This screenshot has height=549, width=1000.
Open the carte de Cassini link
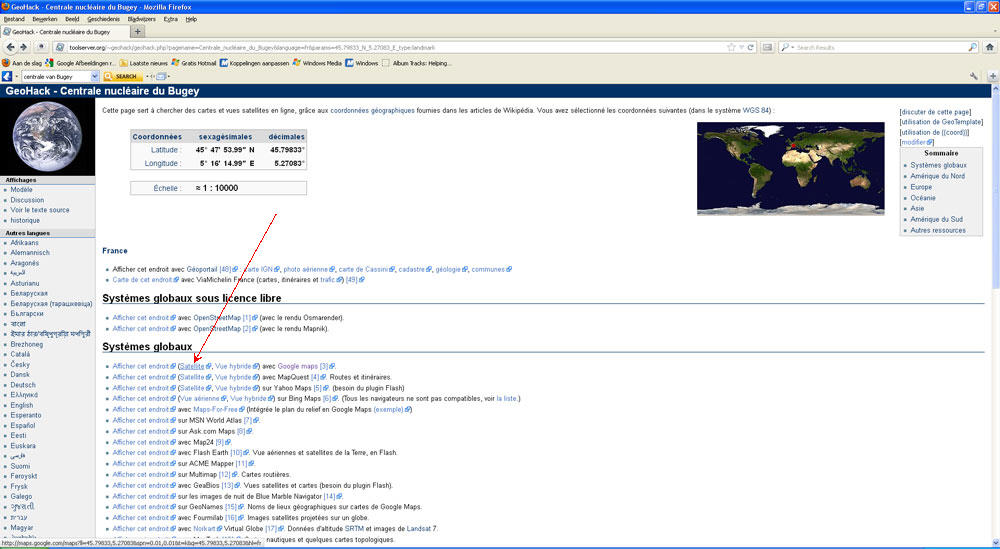[x=364, y=269]
